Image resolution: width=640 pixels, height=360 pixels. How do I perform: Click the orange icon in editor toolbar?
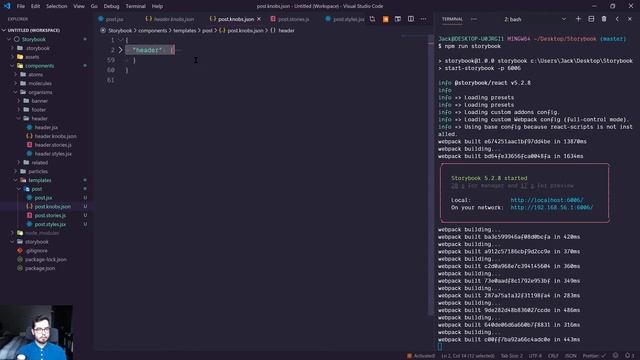385,19
